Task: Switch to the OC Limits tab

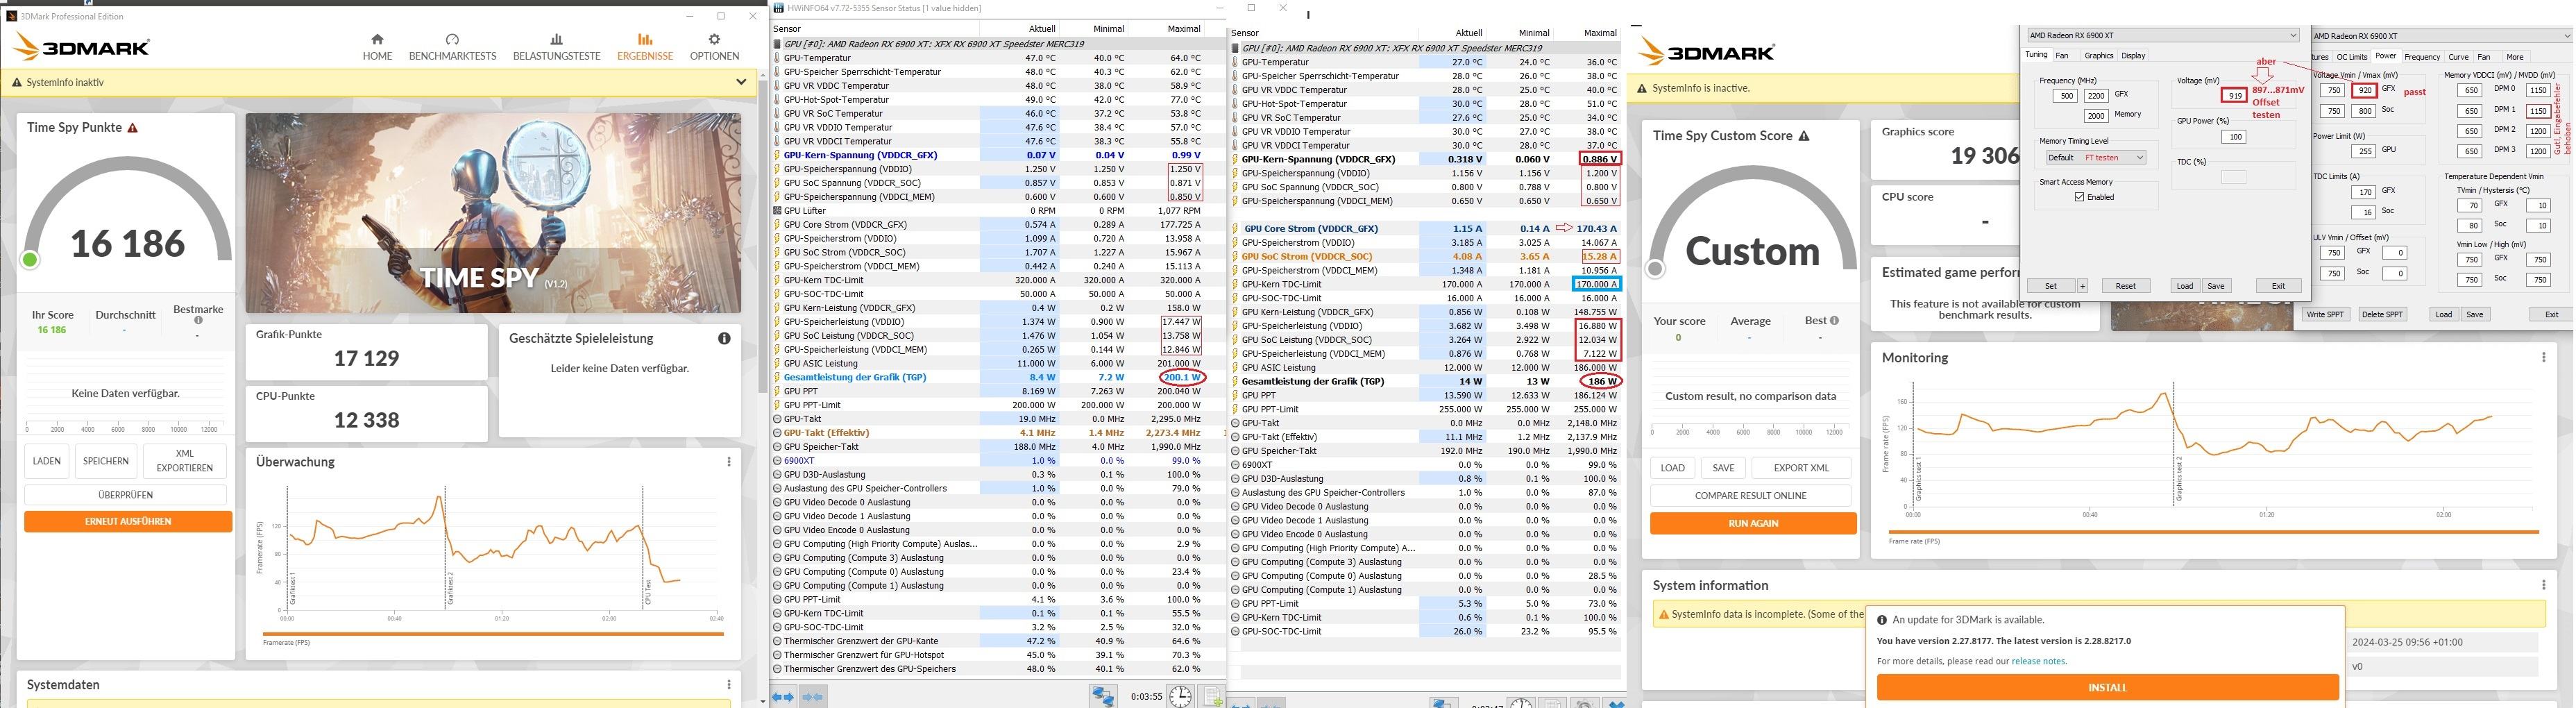Action: [2351, 57]
